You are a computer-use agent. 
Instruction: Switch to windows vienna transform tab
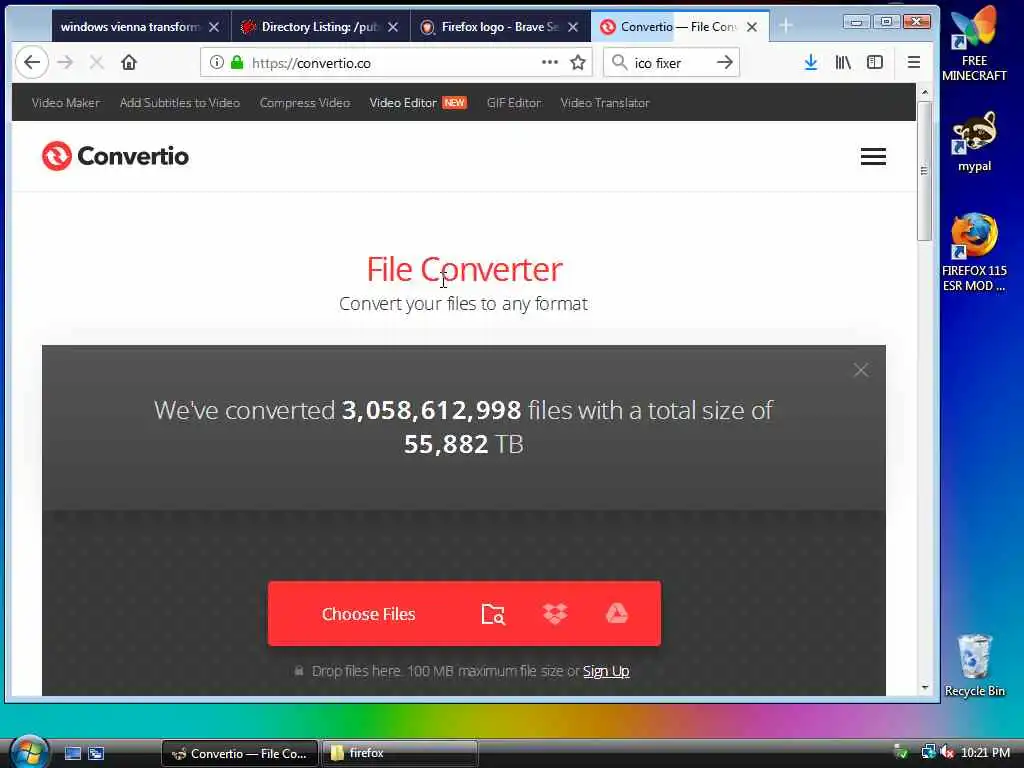[129, 27]
